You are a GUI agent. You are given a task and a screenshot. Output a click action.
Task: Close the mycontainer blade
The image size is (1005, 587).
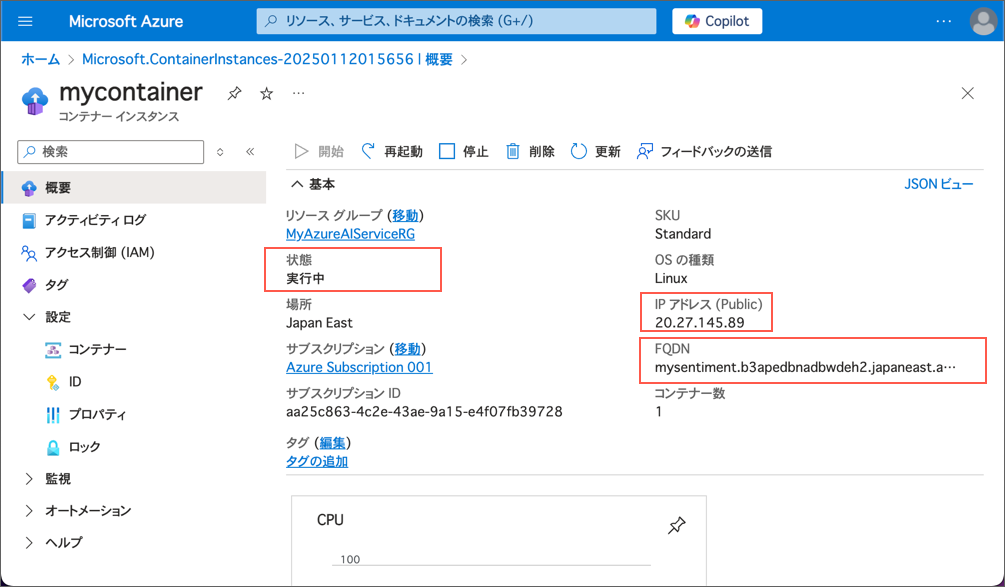click(x=968, y=94)
